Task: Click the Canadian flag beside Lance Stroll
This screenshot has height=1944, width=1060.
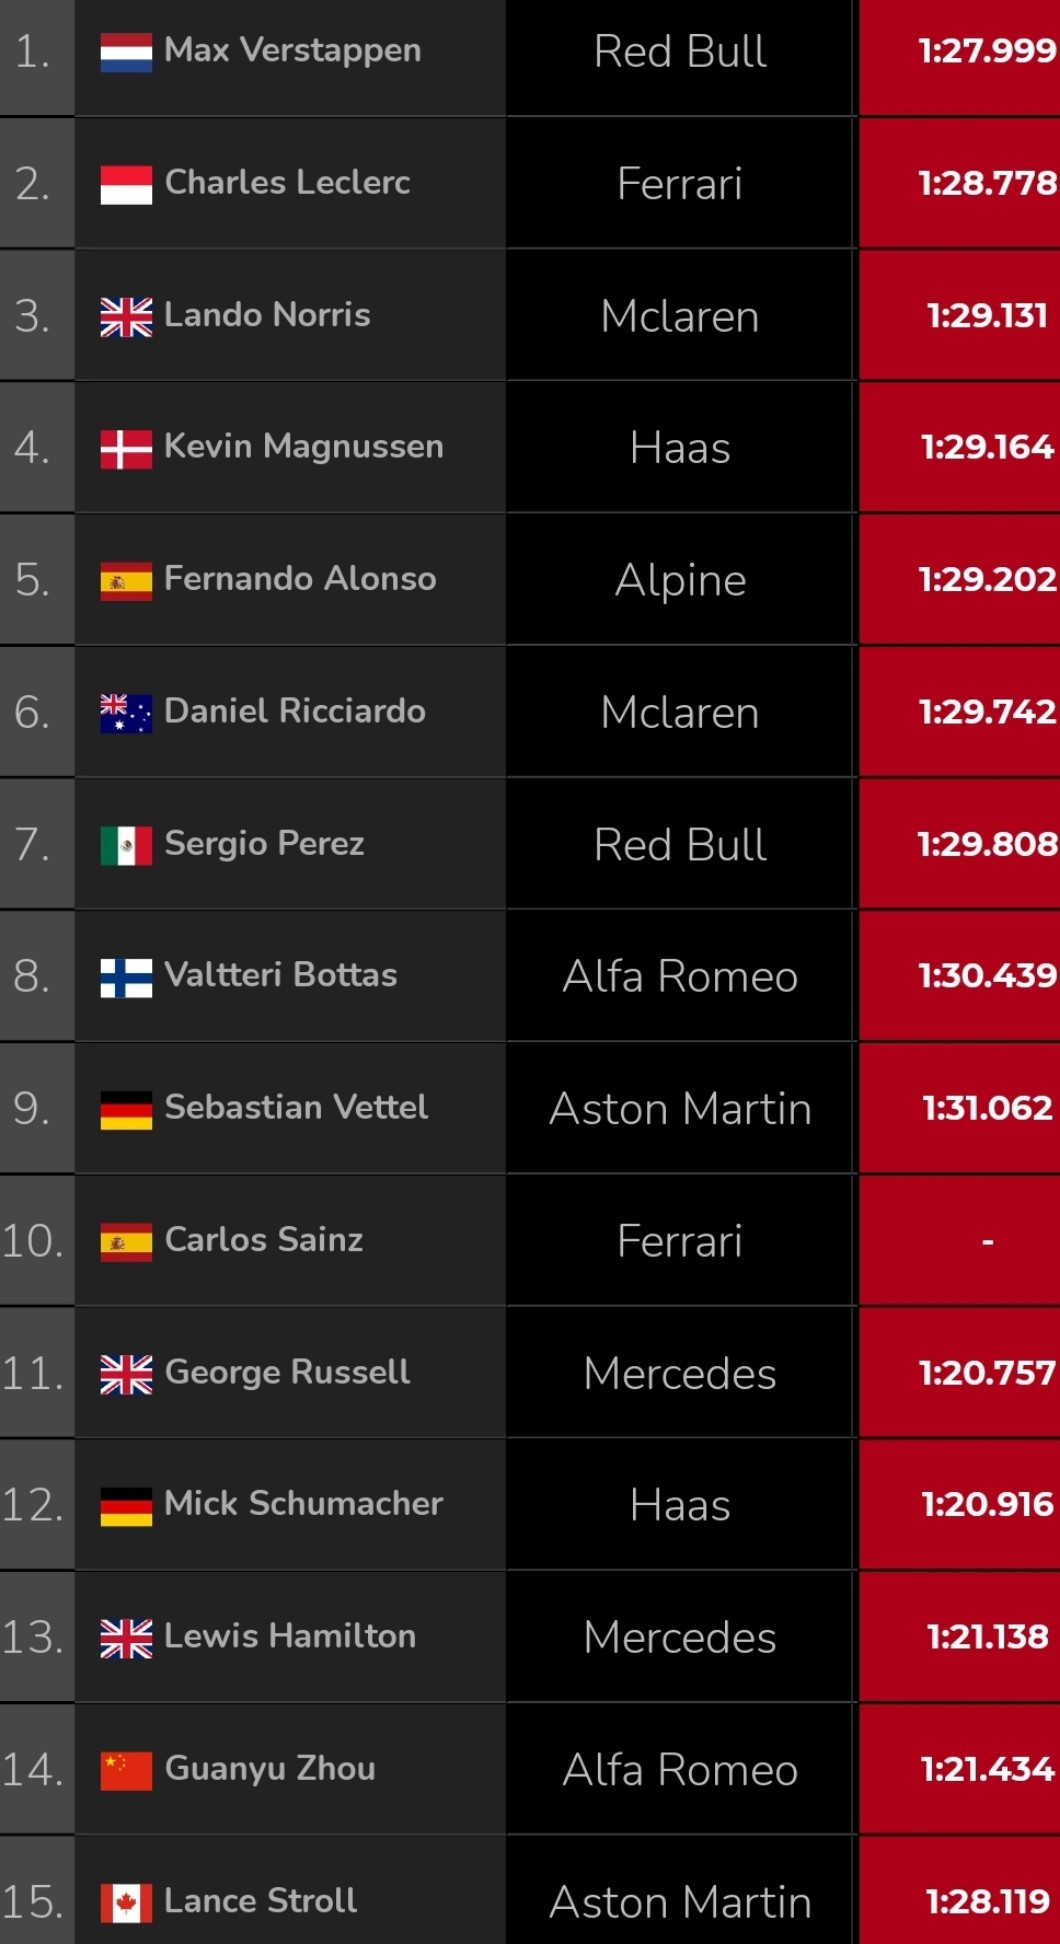Action: 126,1902
